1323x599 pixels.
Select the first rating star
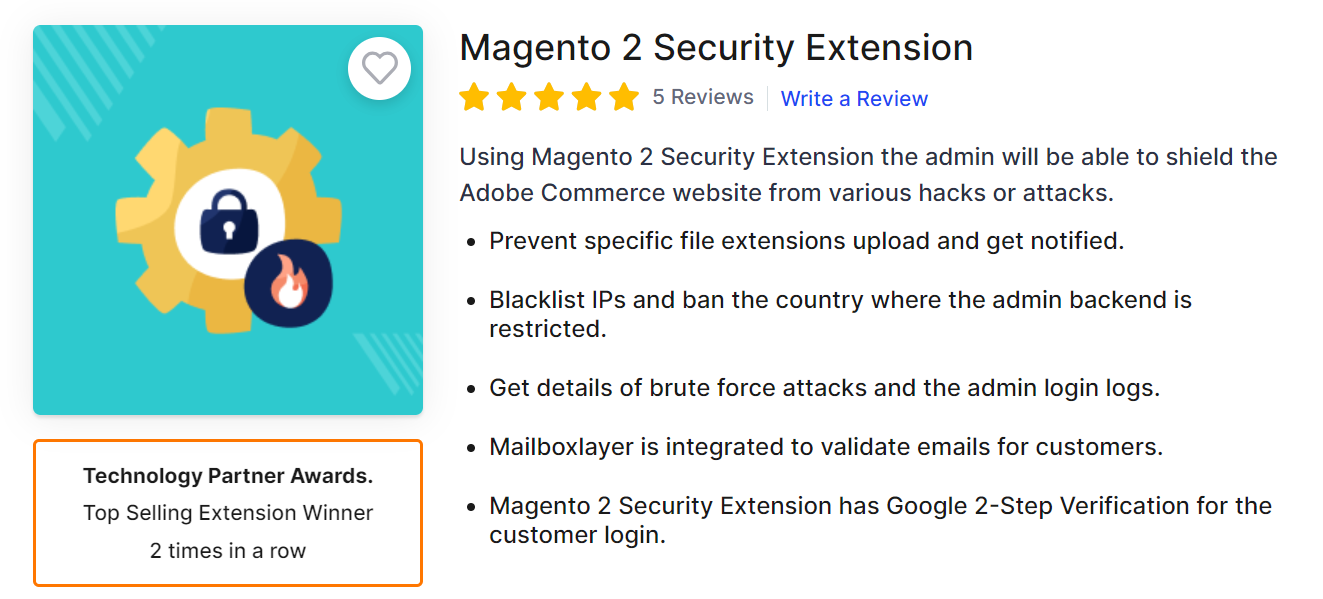tap(473, 97)
